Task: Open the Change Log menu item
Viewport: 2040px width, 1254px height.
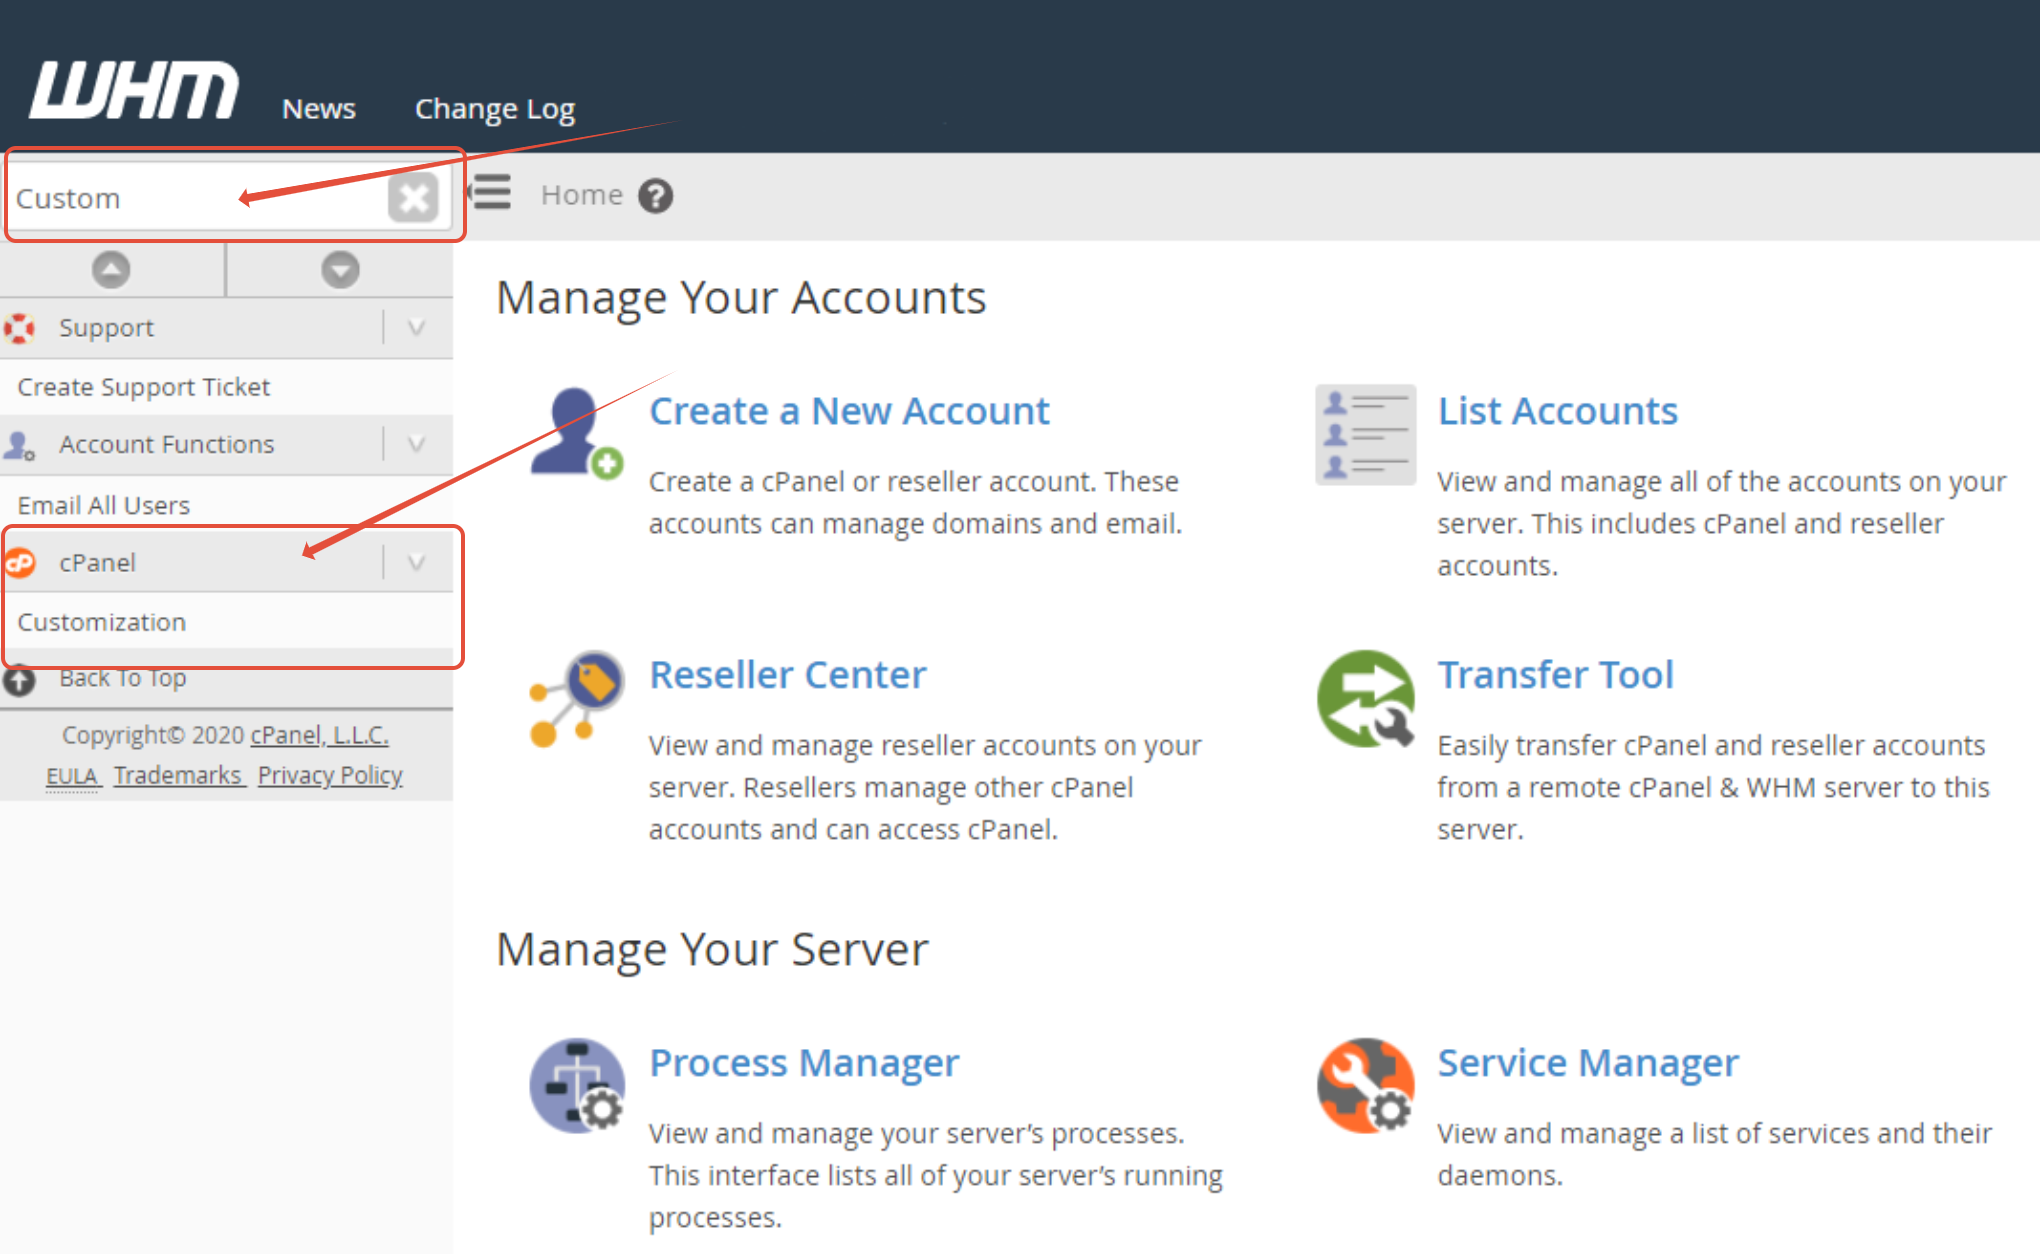Action: click(x=494, y=108)
